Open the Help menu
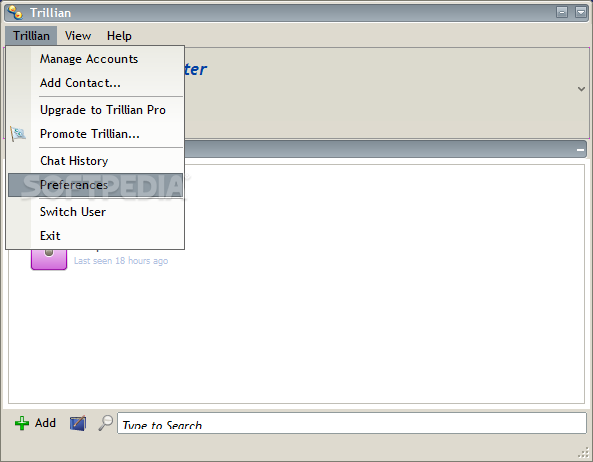 119,36
